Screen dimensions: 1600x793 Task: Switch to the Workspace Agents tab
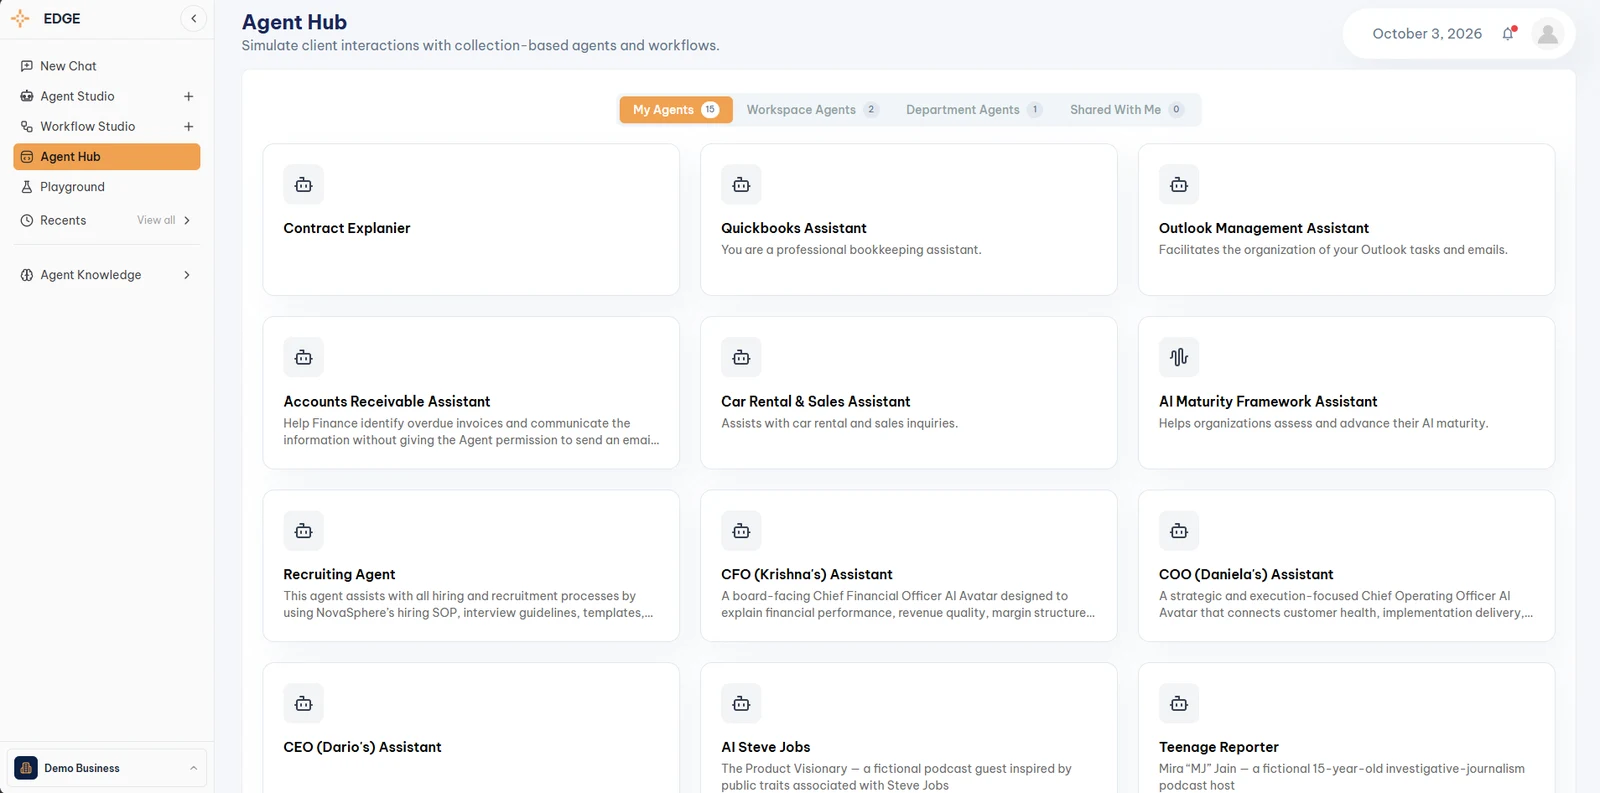812,110
